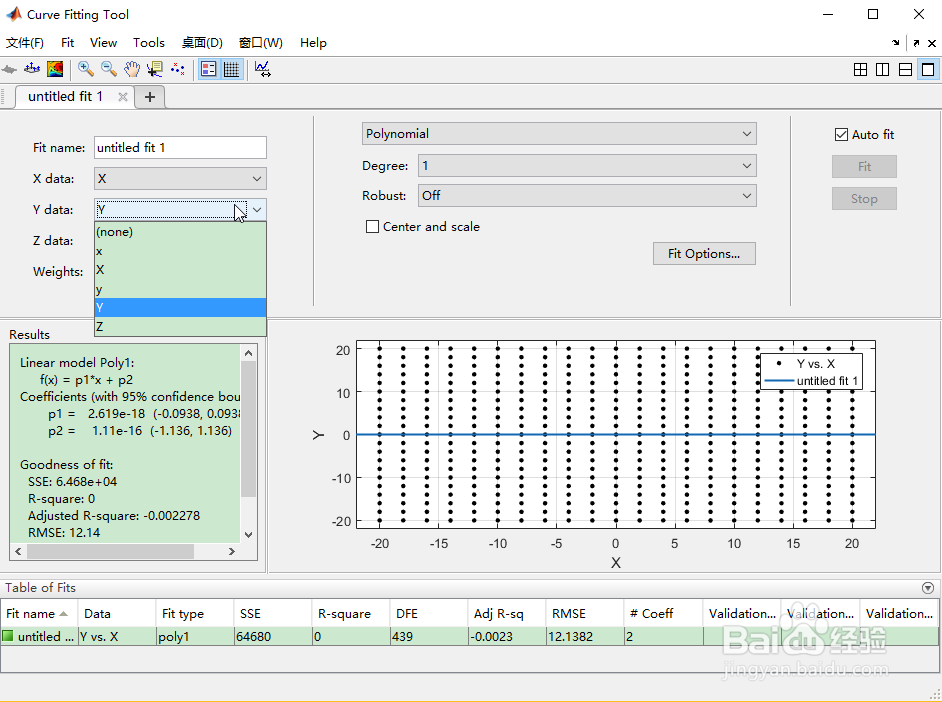Click the undock arrow icon in menu bar

click(916, 43)
